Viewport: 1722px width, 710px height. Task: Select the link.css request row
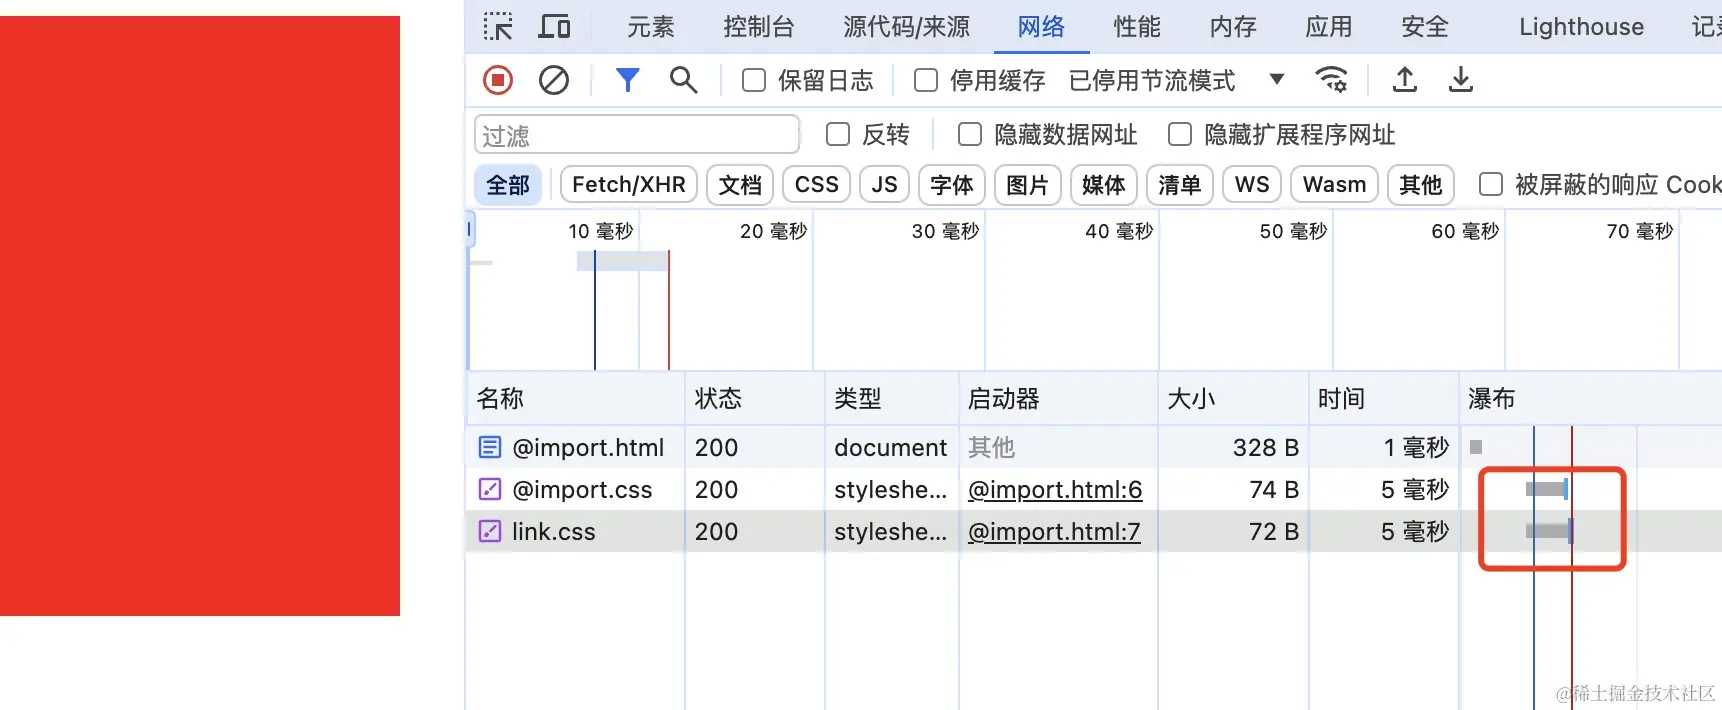coord(1094,531)
